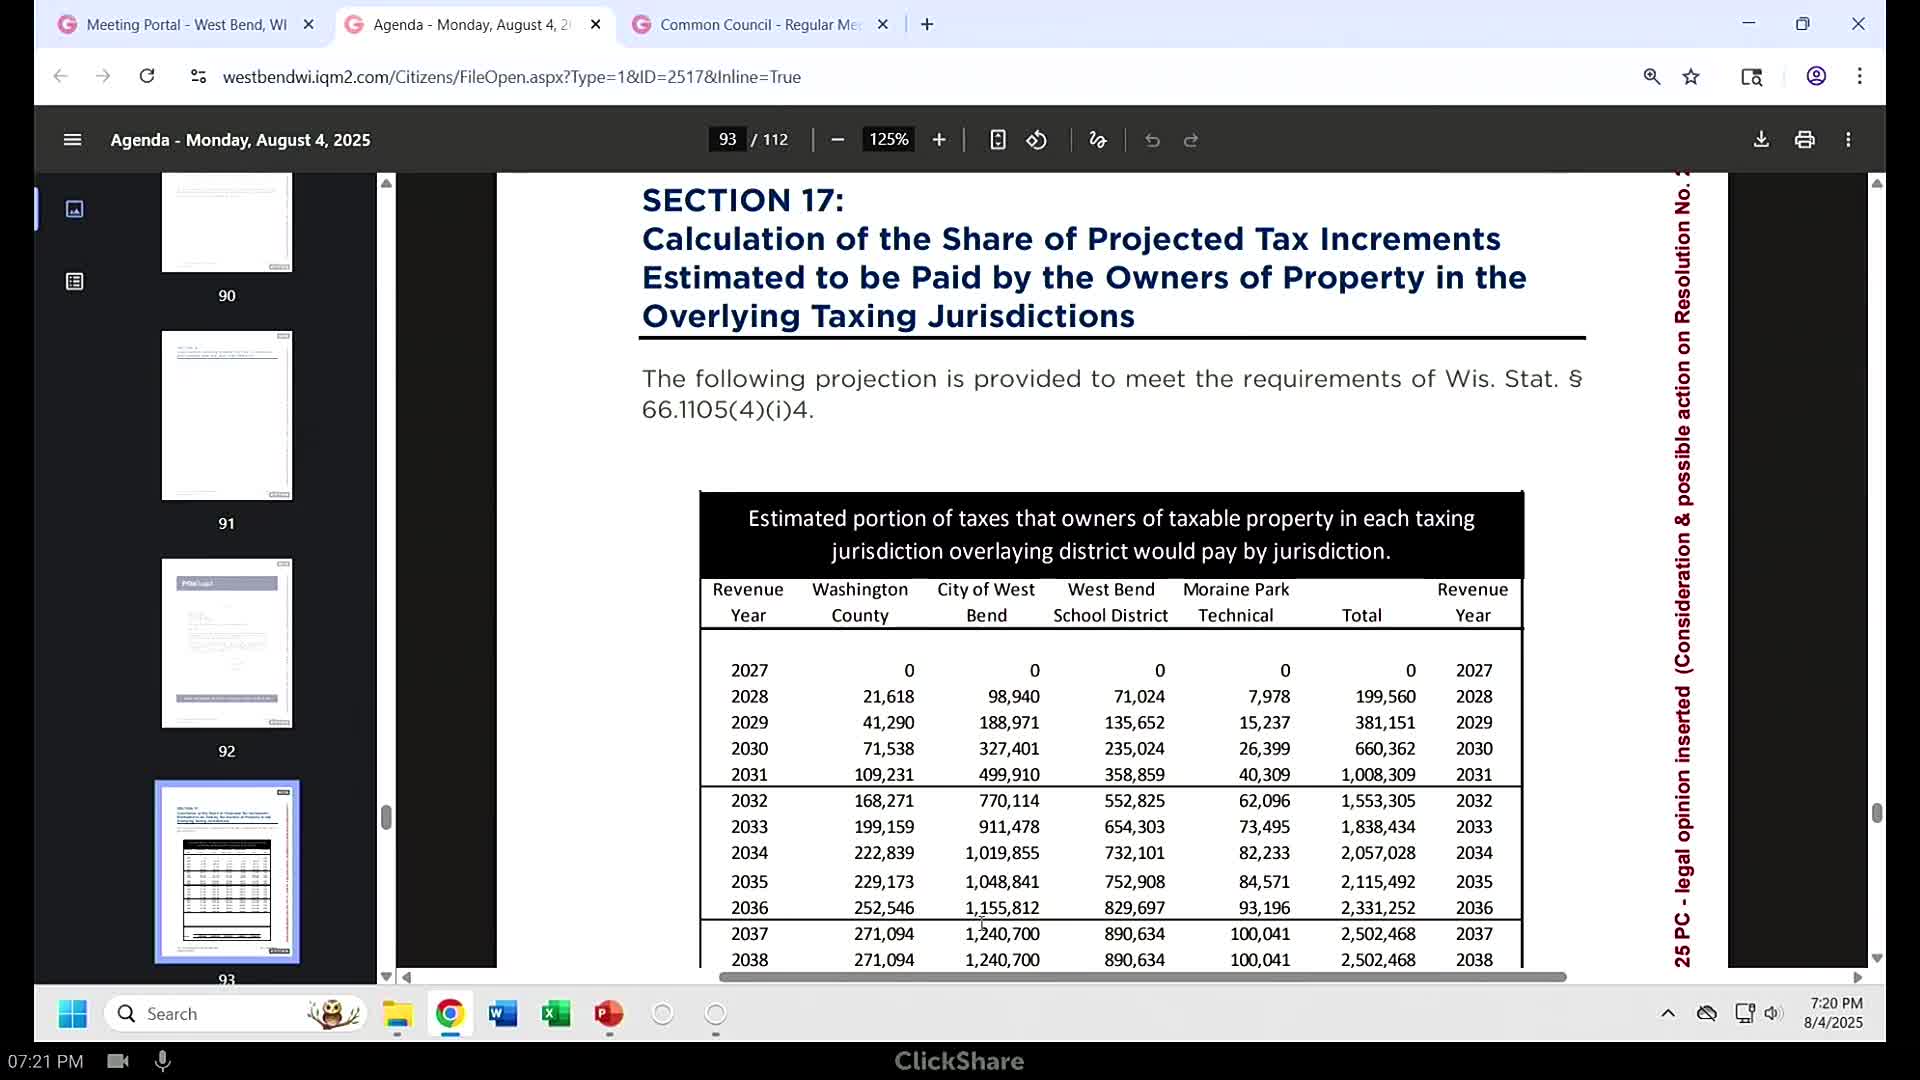Image resolution: width=1920 pixels, height=1080 pixels.
Task: Click the zoom percentage field
Action: 888,140
